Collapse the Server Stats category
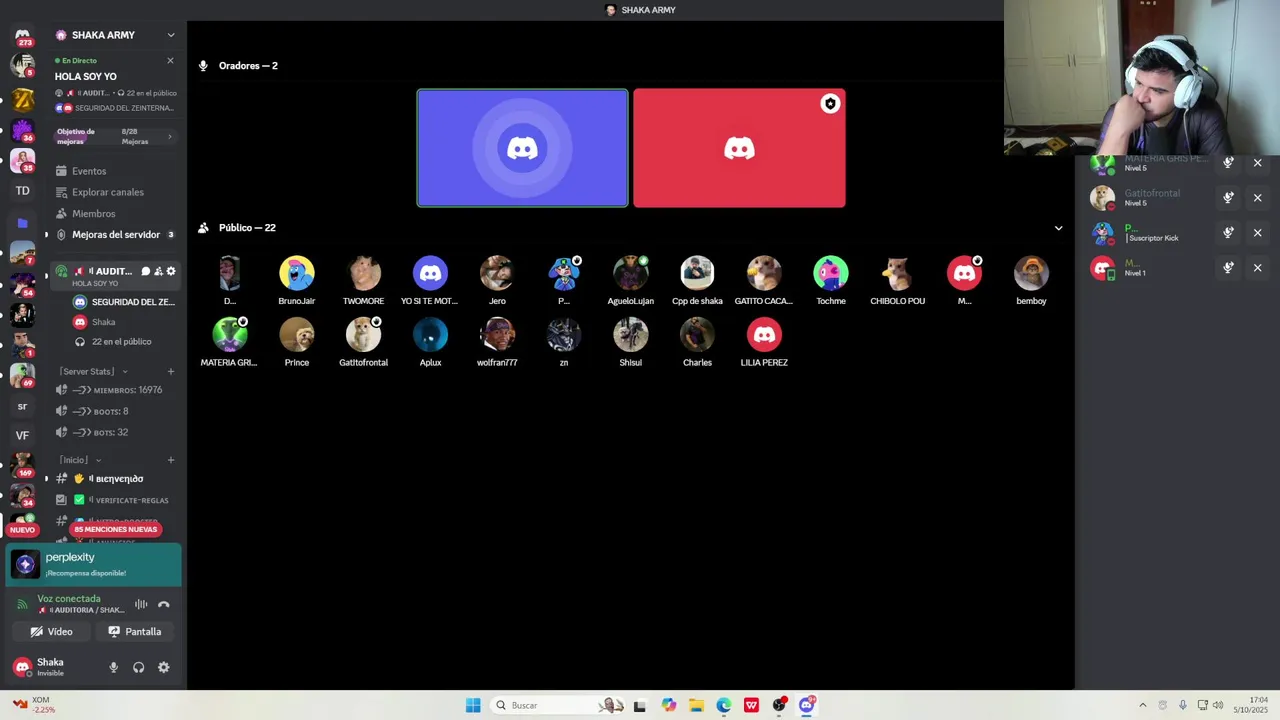1280x720 pixels. pos(92,371)
